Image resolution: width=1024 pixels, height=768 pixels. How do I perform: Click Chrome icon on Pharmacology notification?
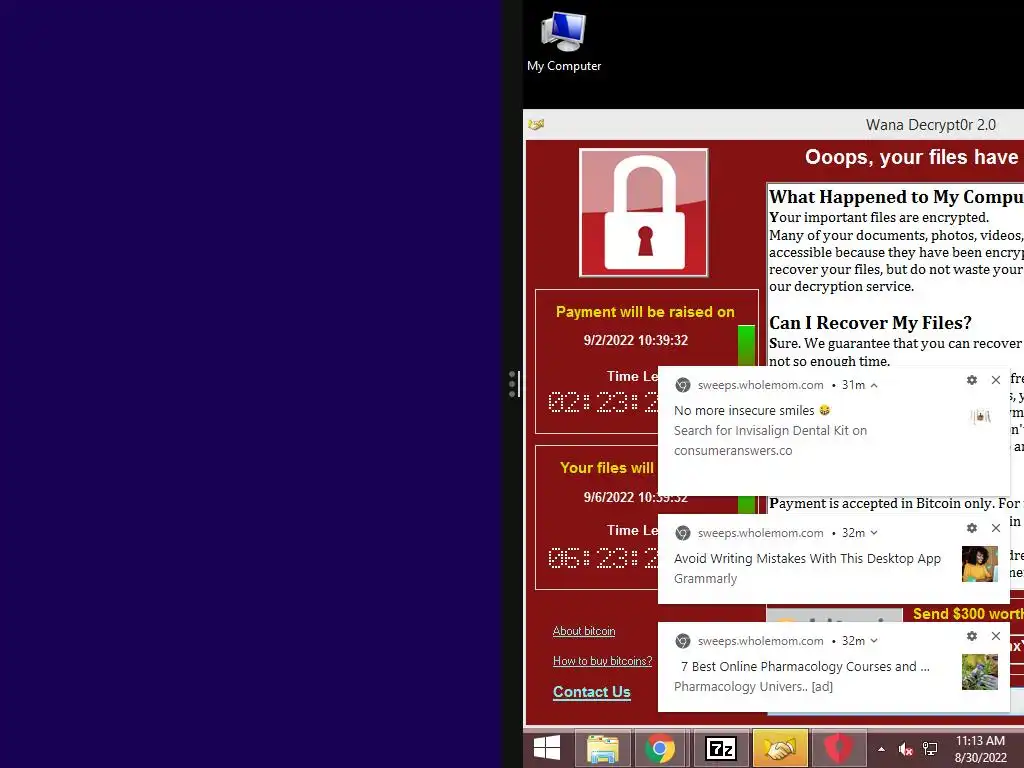coord(682,641)
